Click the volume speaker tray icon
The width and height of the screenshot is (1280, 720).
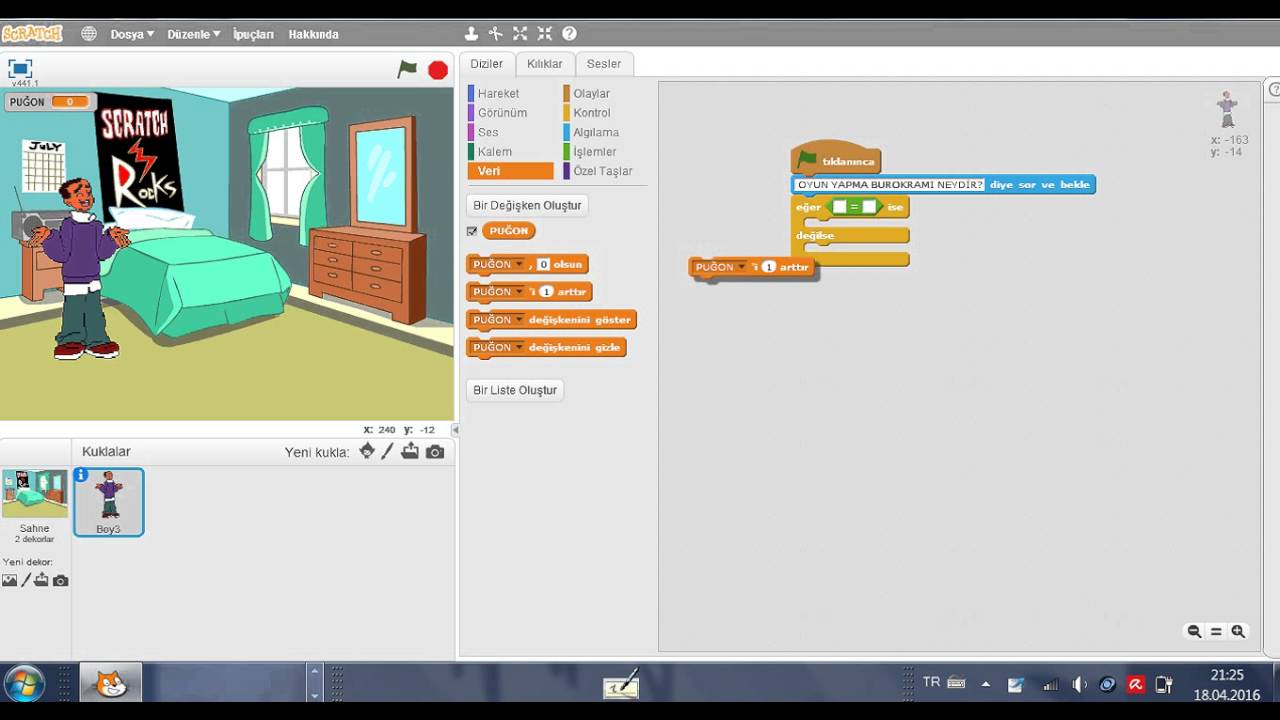pos(1079,685)
